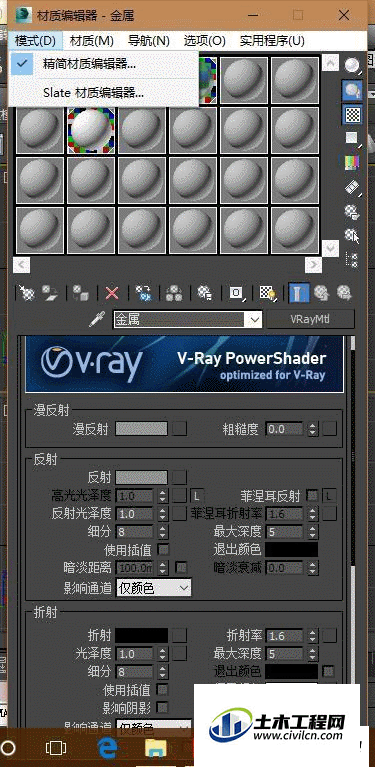Enable the 菲涅耳反射 checkbox

pos(311,496)
